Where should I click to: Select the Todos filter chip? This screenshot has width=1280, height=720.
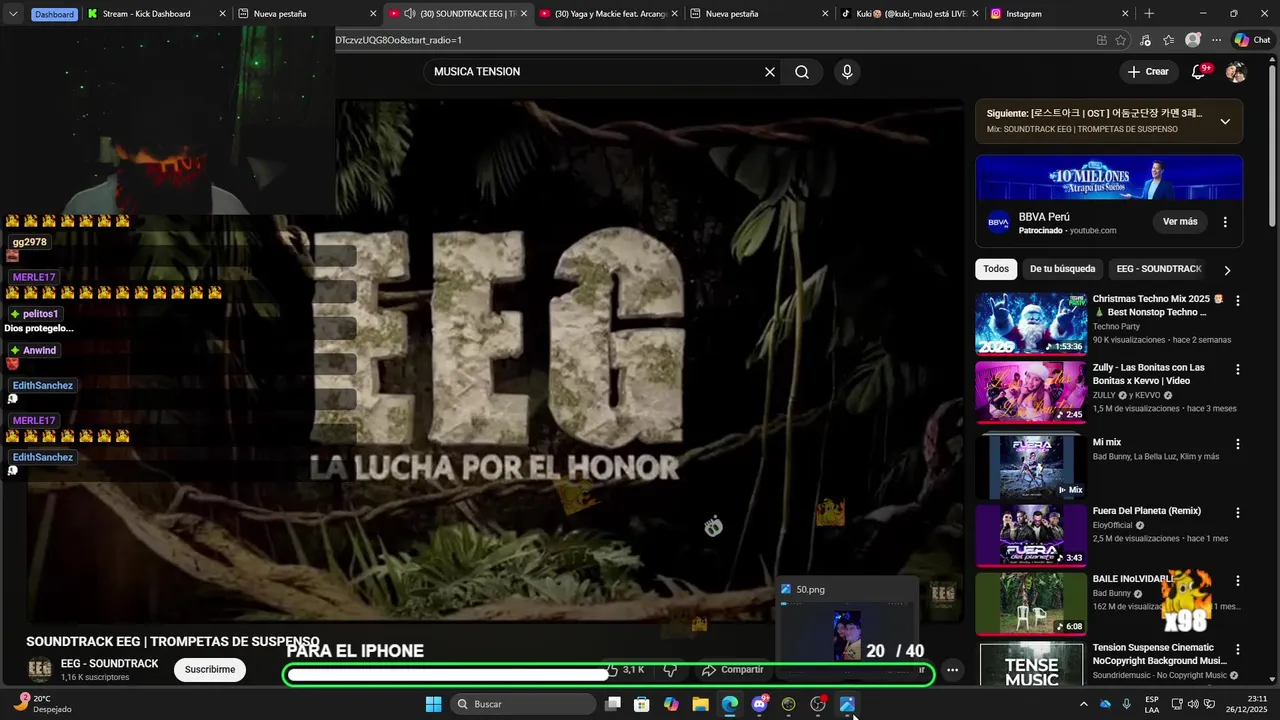click(996, 269)
